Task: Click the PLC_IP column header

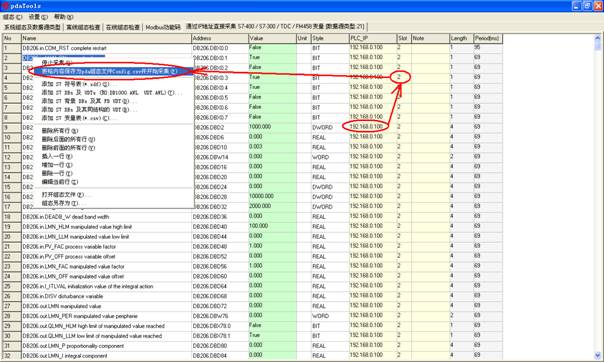Action: point(373,38)
